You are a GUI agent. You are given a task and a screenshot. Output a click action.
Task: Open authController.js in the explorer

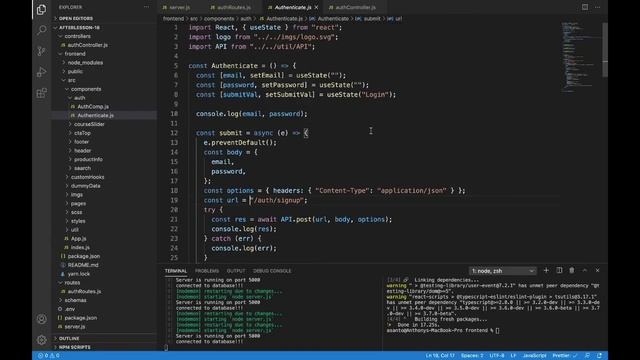pos(87,45)
